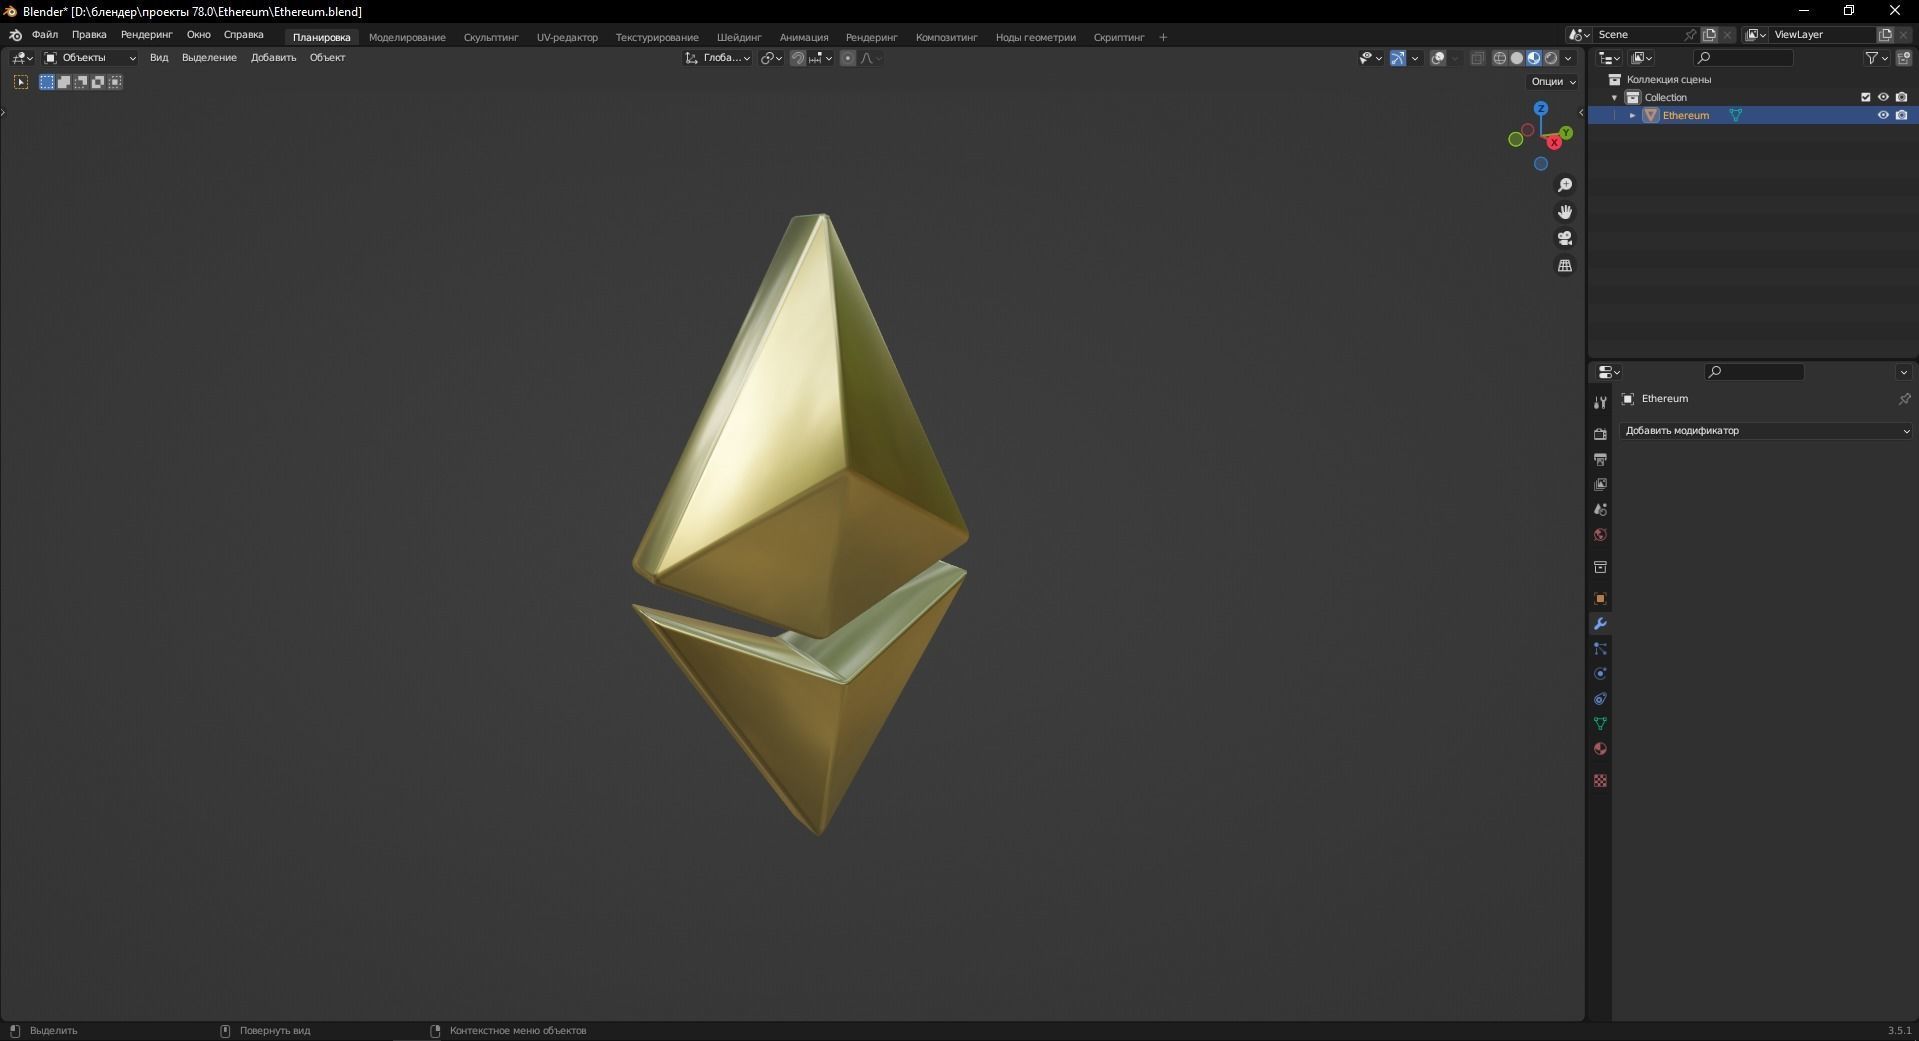Open the World properties tab
The height and width of the screenshot is (1041, 1919).
click(1600, 535)
